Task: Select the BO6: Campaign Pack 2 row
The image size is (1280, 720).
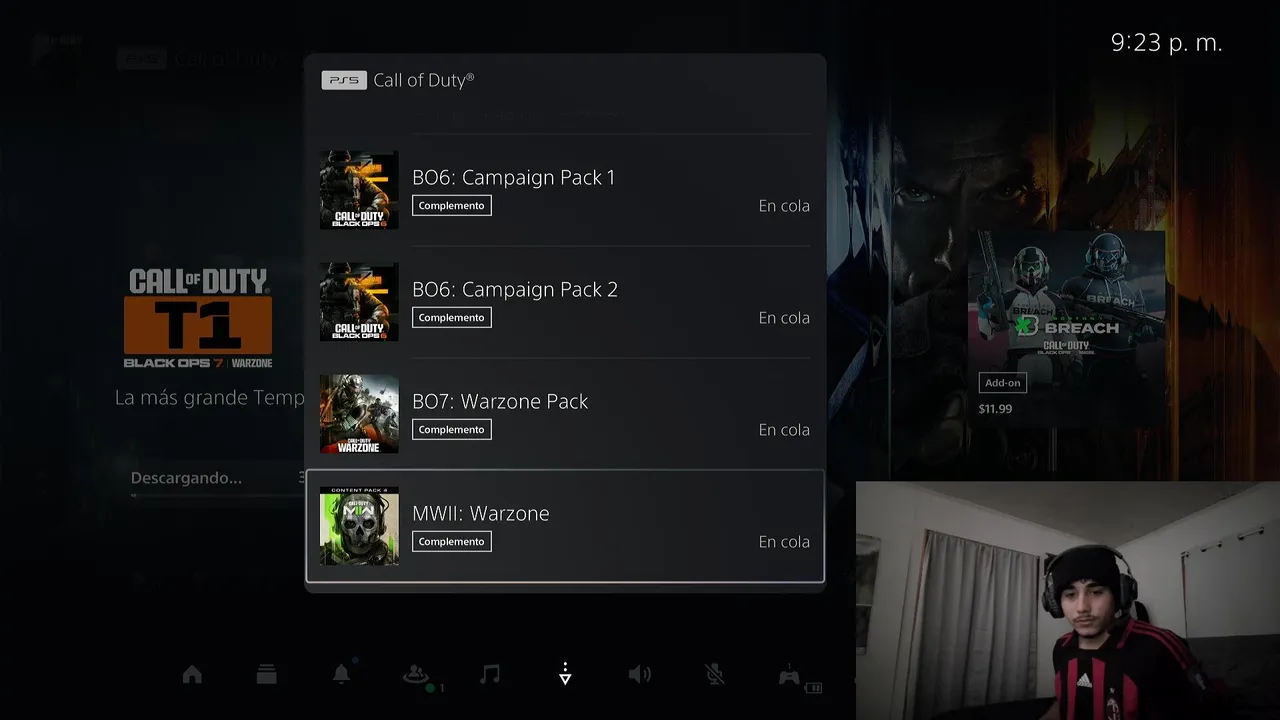Action: pyautogui.click(x=565, y=302)
